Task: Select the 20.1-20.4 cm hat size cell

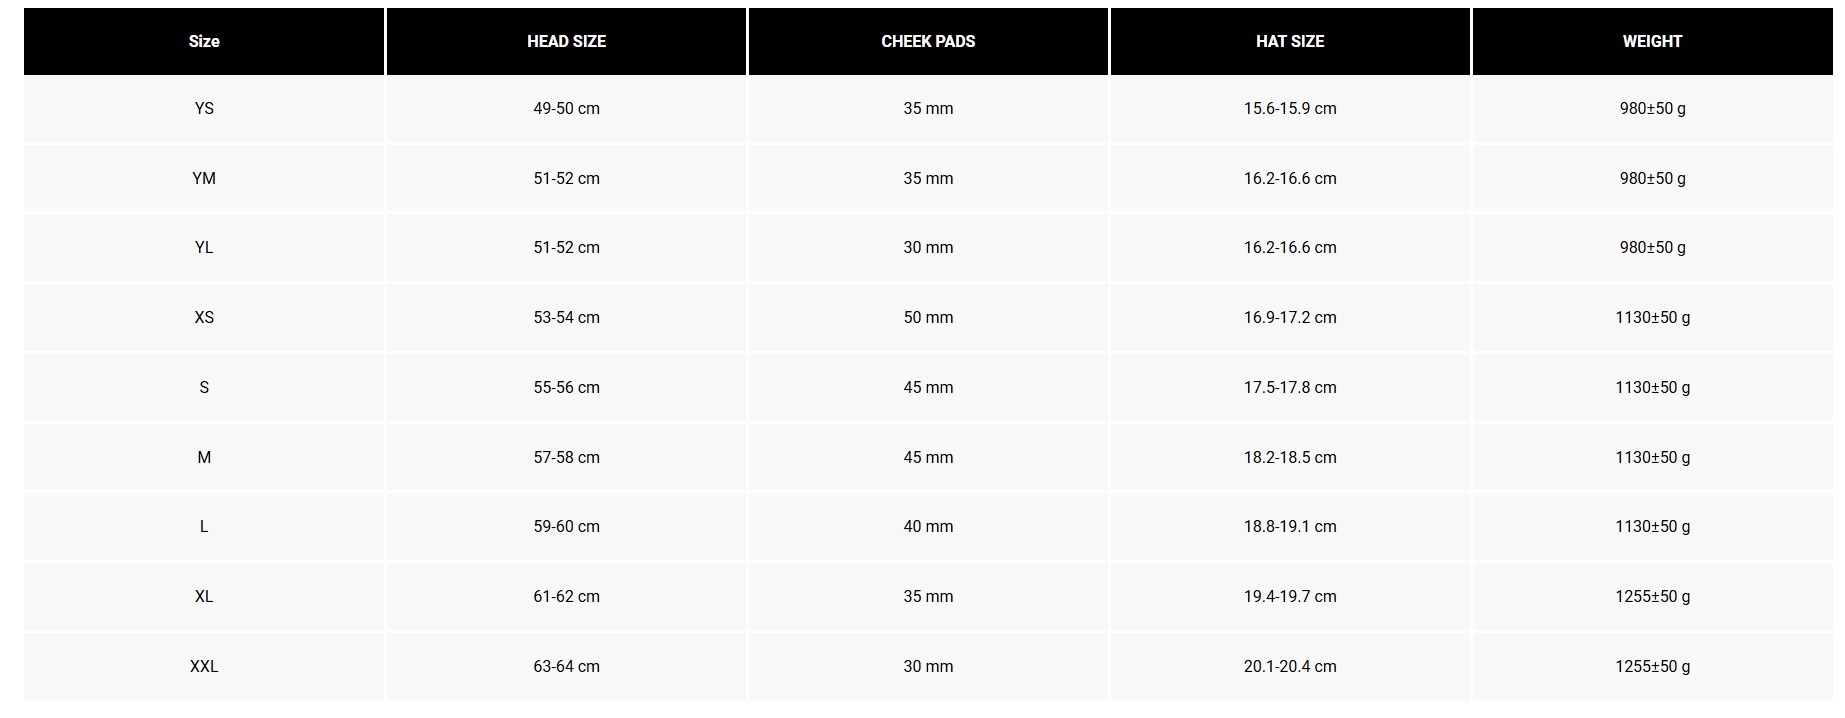Action: tap(1290, 666)
